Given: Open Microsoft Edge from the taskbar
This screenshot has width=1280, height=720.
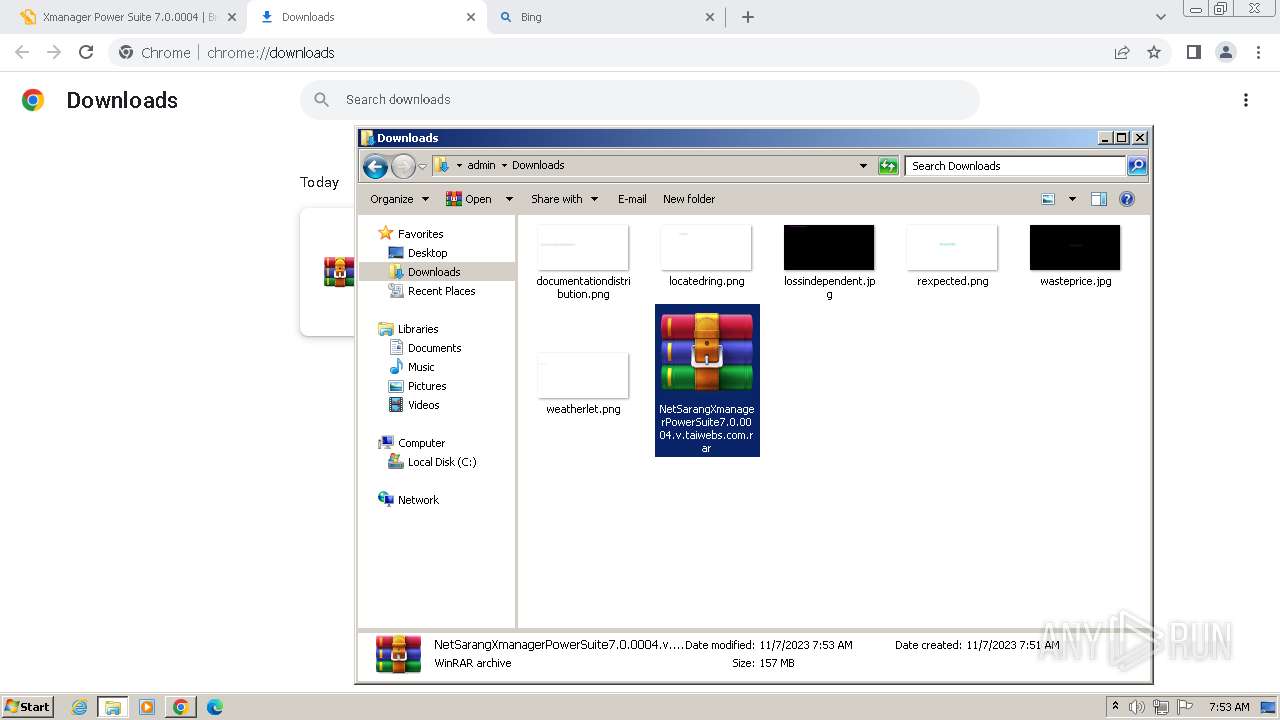Looking at the screenshot, I should pos(214,707).
